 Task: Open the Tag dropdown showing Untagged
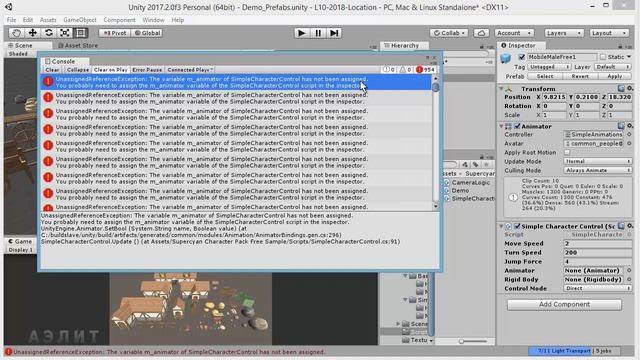(x=549, y=67)
